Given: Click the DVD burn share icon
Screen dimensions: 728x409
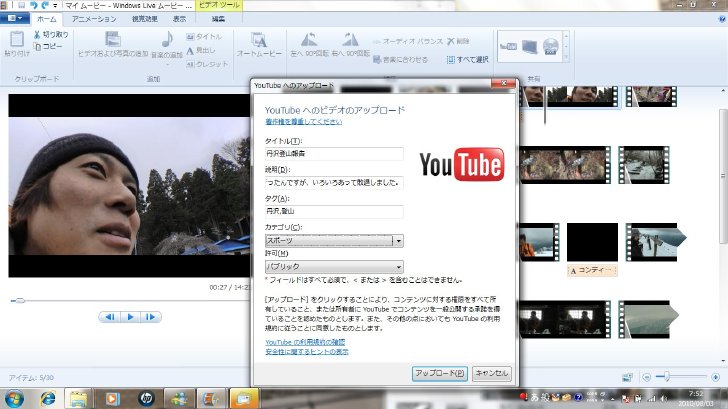Looking at the screenshot, I should [551, 46].
